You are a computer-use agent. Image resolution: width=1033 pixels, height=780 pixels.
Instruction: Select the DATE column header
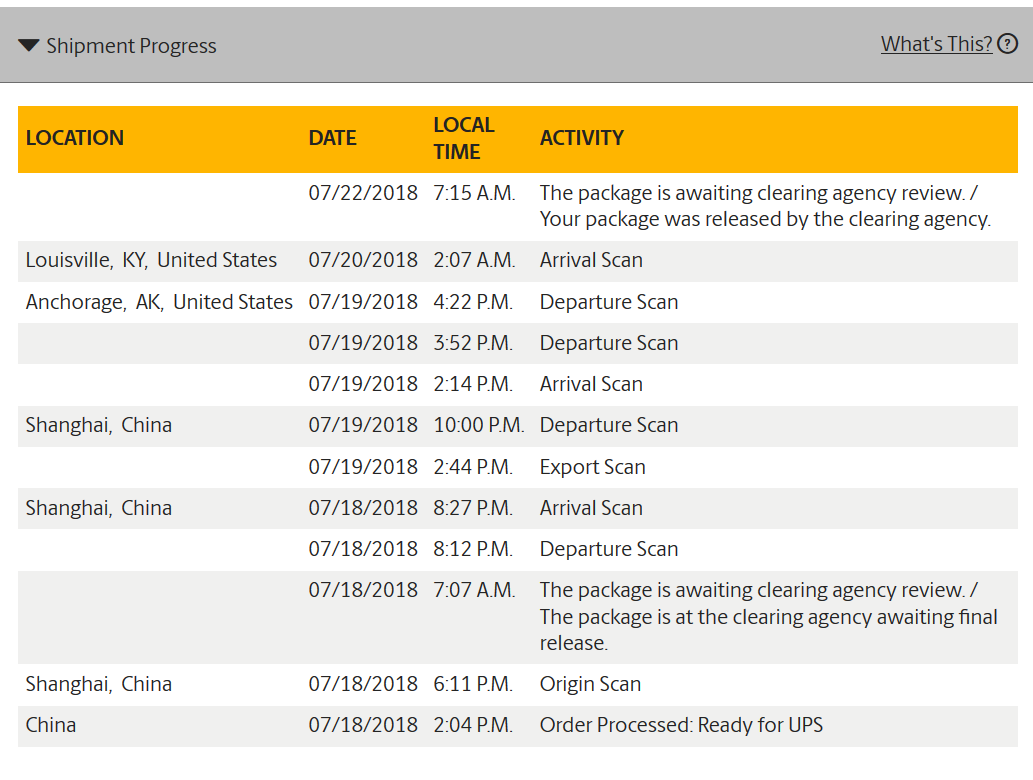tap(332, 138)
